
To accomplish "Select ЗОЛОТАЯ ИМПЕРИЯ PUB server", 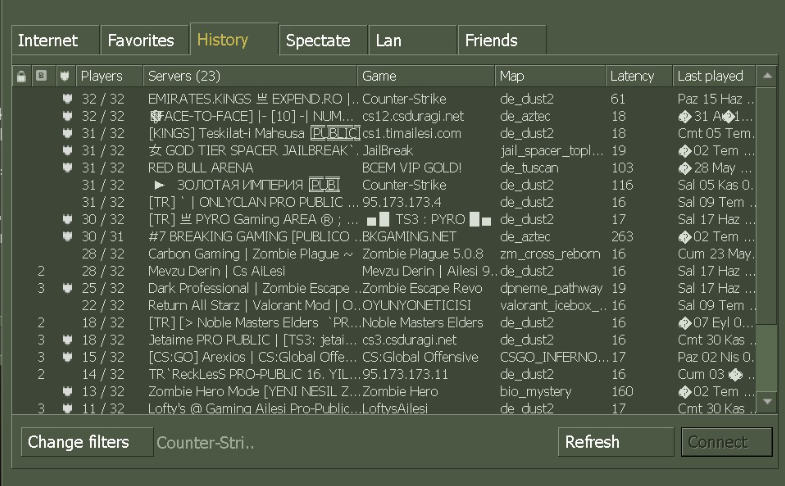I will (247, 185).
